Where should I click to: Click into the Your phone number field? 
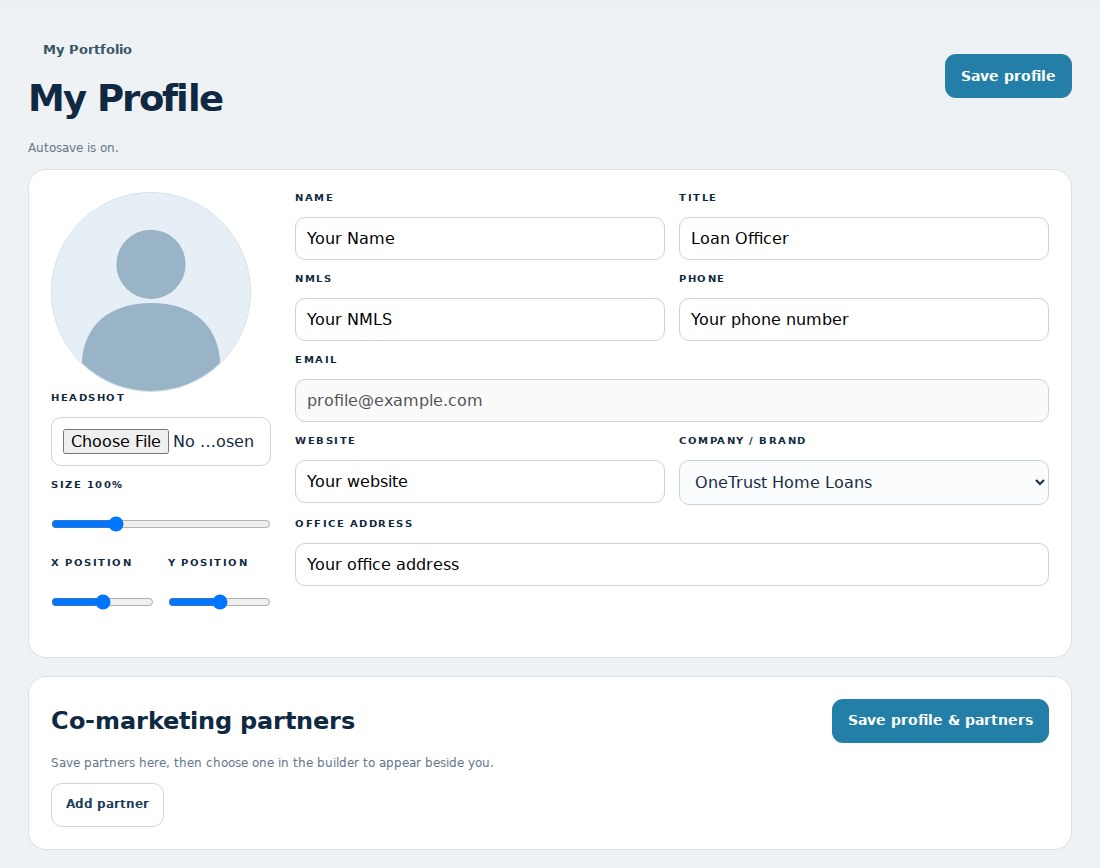[864, 319]
